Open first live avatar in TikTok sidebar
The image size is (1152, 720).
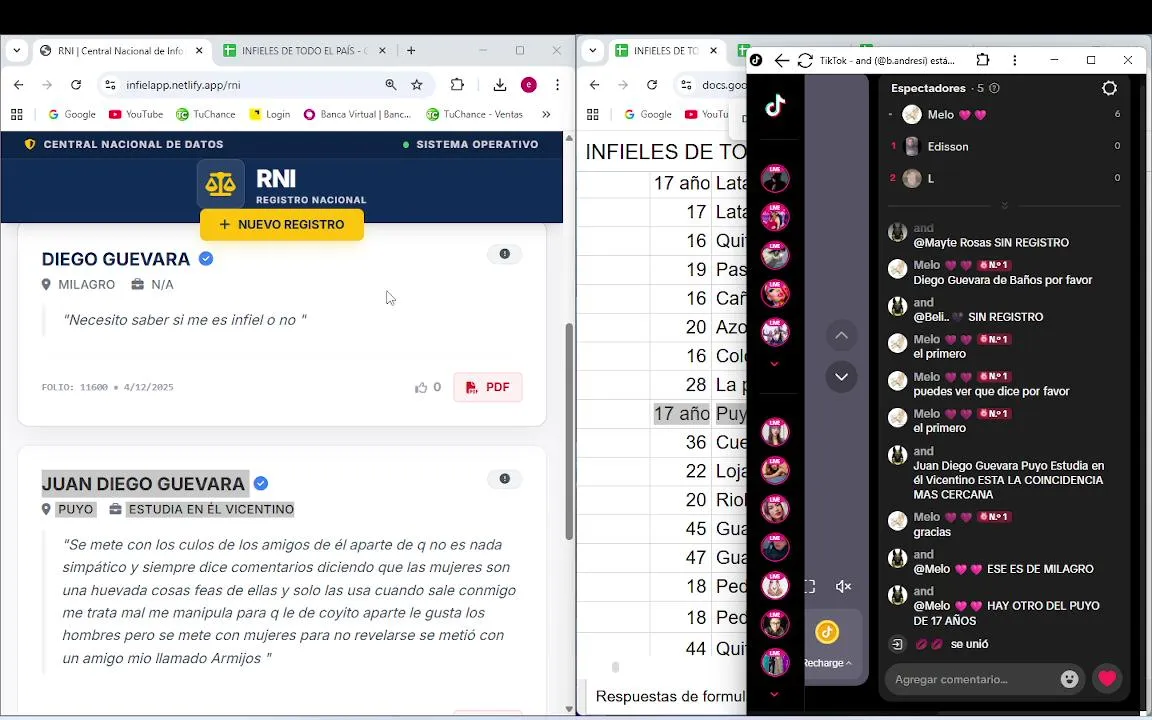(x=774, y=178)
